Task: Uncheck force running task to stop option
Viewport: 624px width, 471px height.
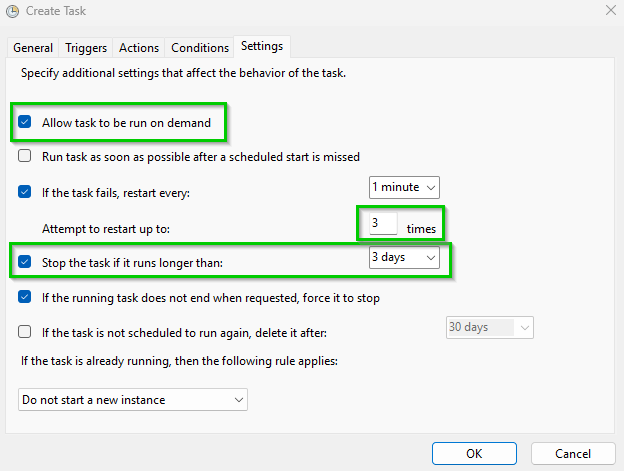Action: tap(25, 297)
